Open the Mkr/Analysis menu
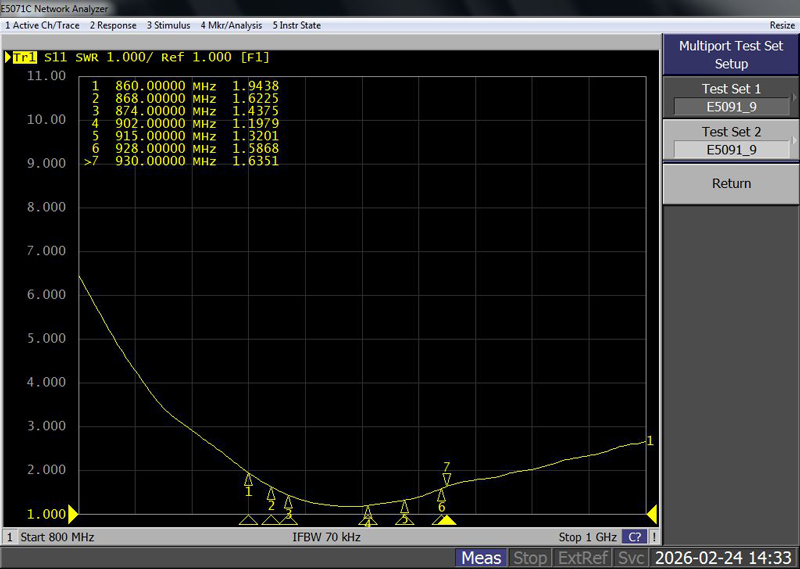The height and width of the screenshot is (569, 800). (x=231, y=25)
